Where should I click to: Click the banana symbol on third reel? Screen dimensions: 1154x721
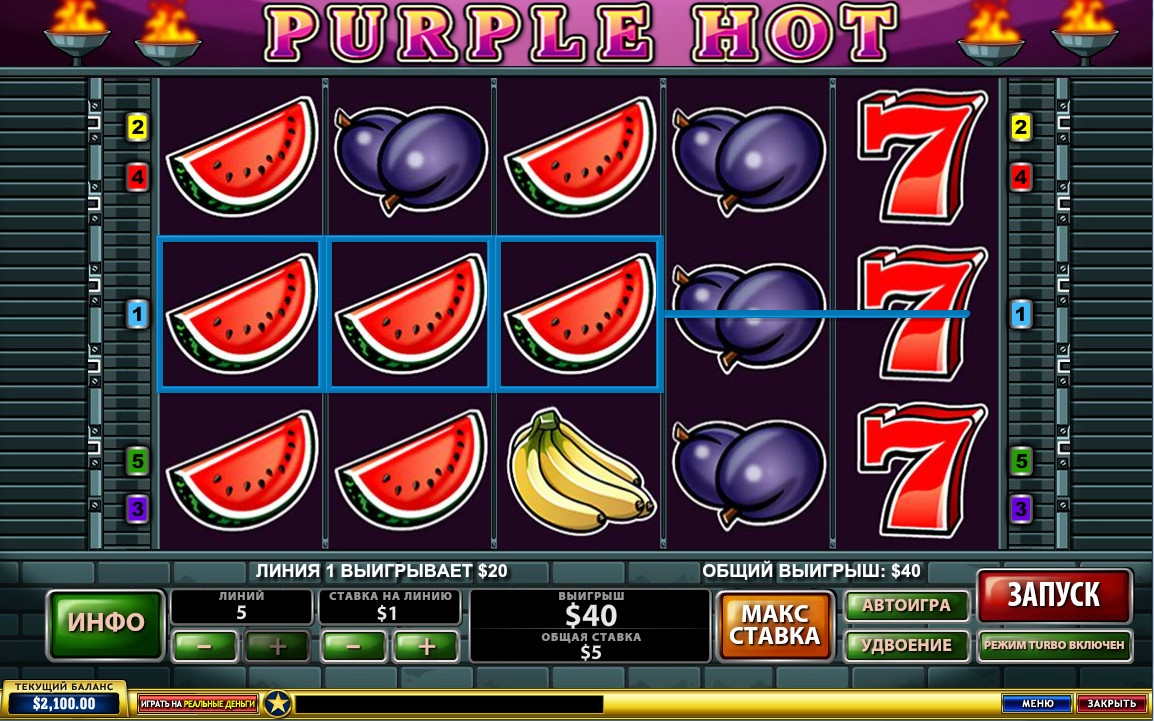579,471
